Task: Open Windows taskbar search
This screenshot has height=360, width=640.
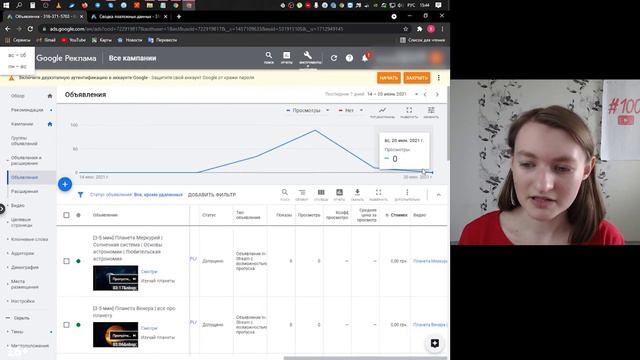Action: tap(19, 5)
